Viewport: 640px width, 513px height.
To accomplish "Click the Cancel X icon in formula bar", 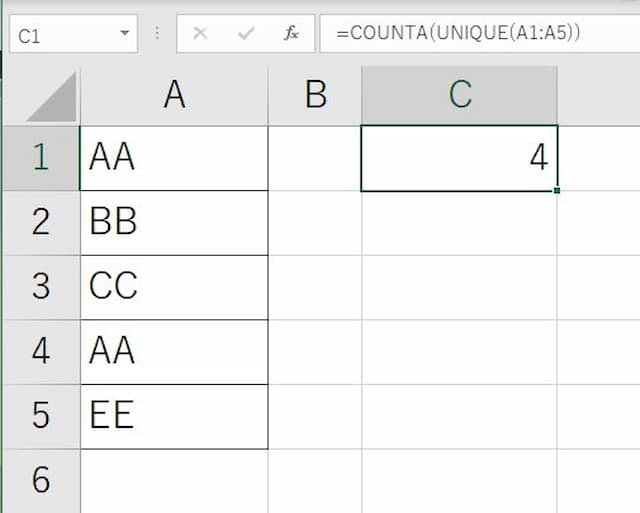I will pyautogui.click(x=200, y=34).
